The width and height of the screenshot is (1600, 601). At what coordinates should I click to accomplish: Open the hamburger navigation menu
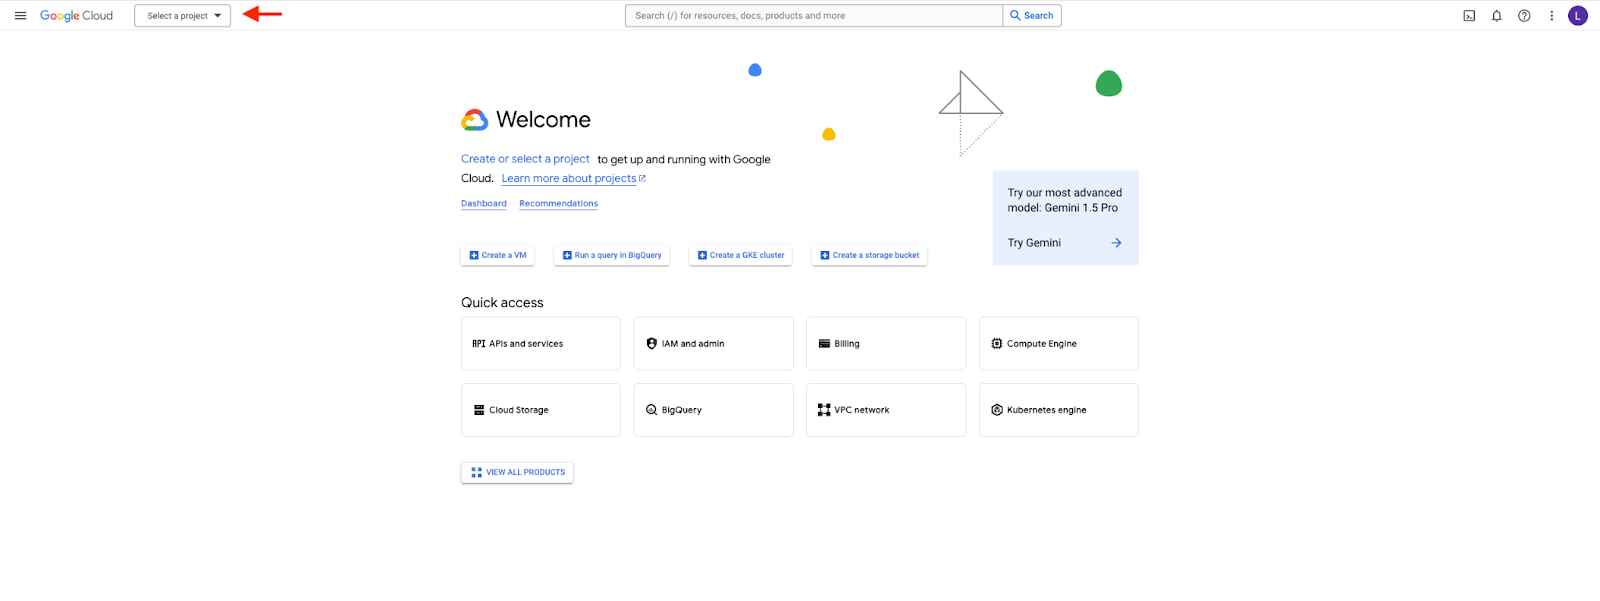click(x=20, y=16)
